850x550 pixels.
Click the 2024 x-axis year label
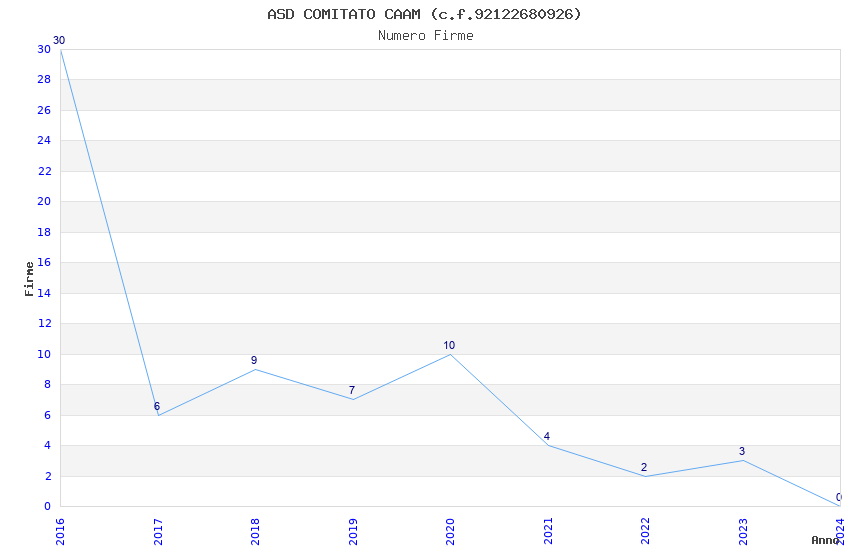(x=840, y=532)
